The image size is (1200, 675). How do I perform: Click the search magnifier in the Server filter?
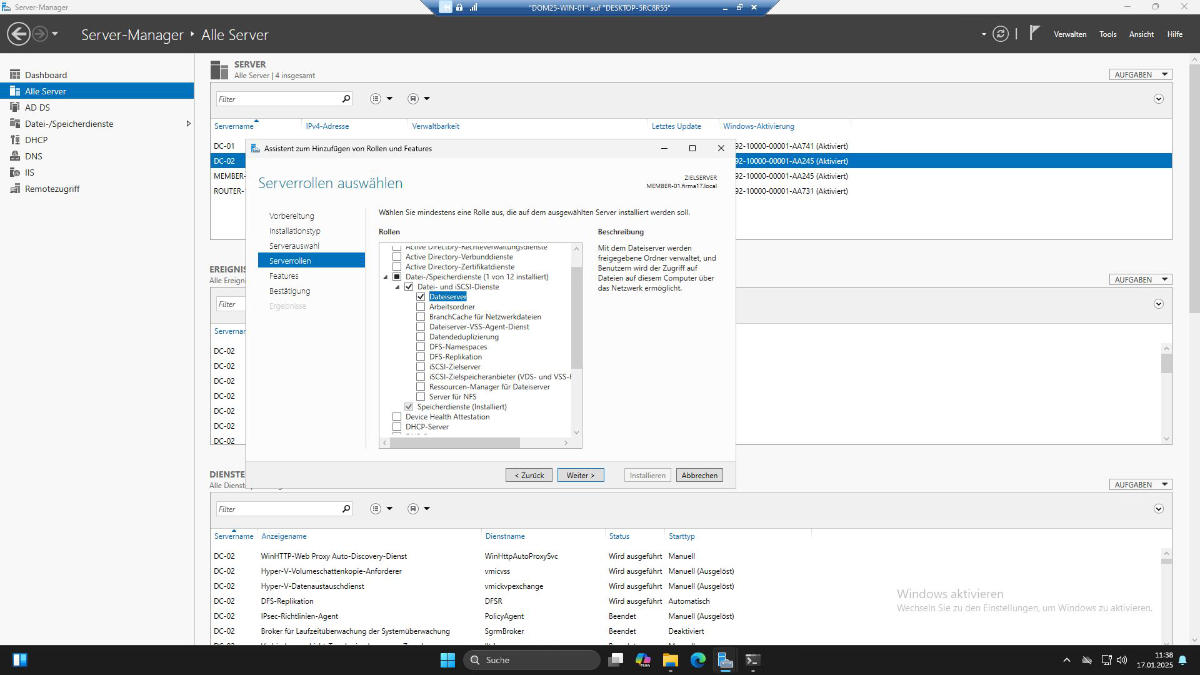[x=346, y=99]
